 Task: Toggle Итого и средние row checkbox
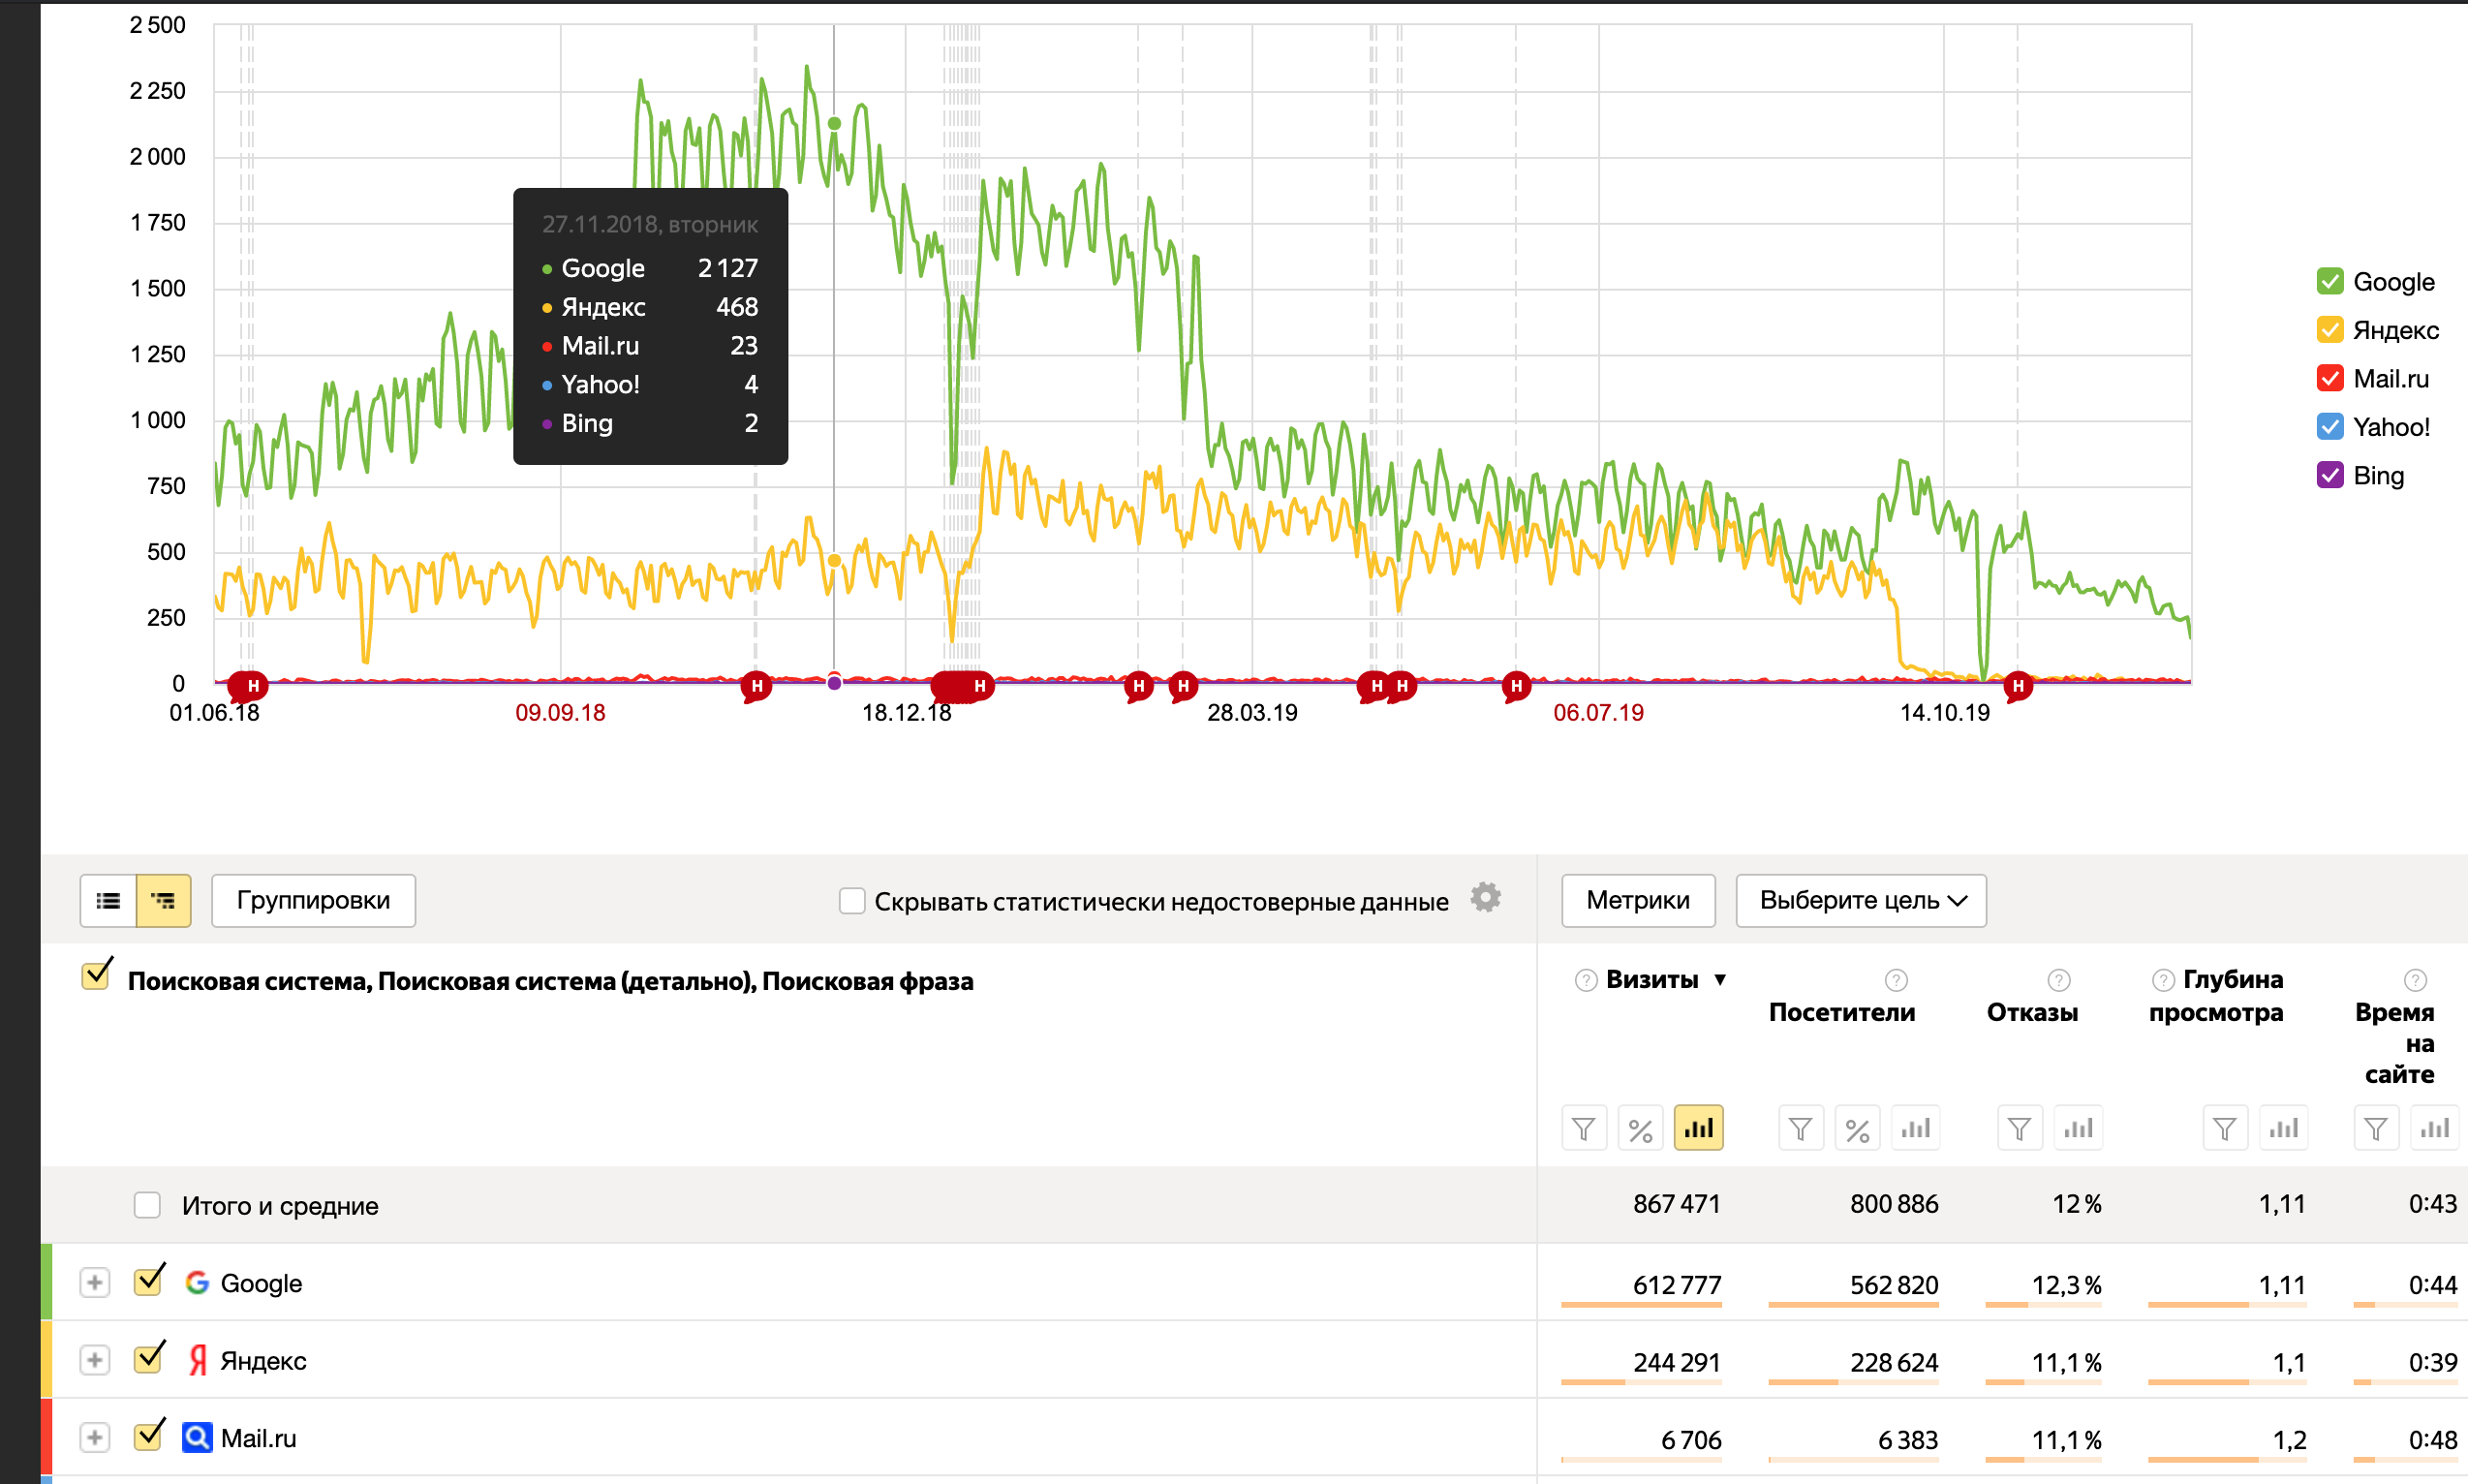point(147,1205)
